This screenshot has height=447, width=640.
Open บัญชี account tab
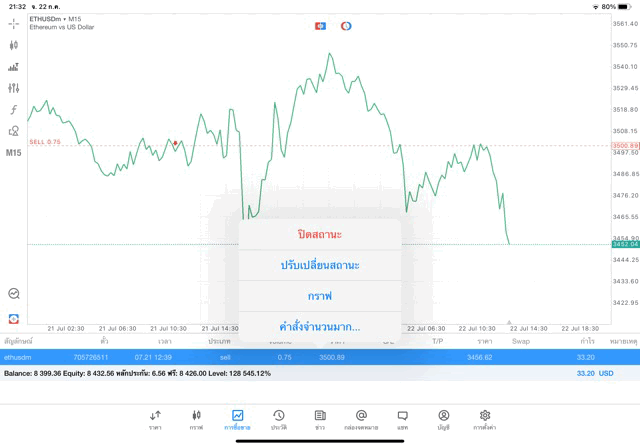click(x=443, y=418)
